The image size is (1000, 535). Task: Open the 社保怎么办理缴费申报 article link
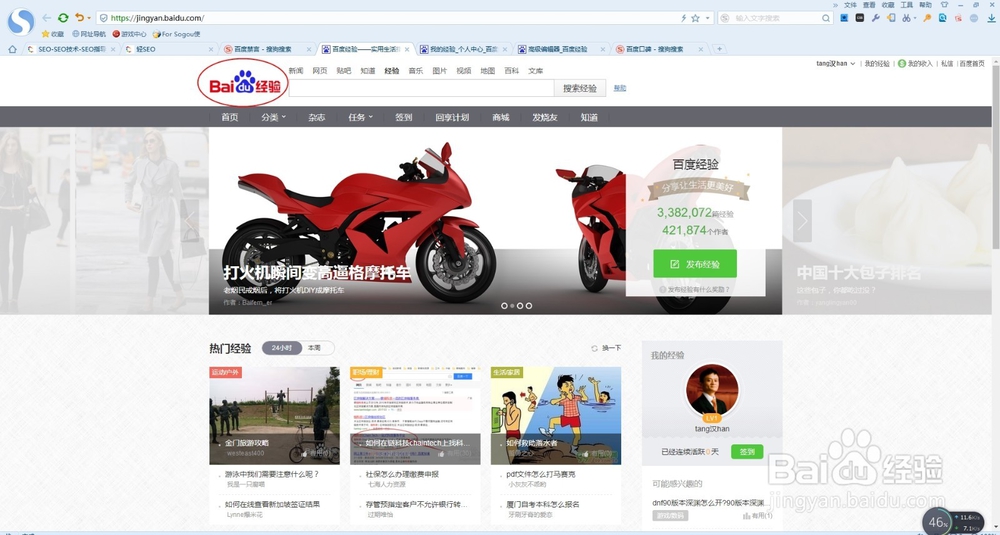[402, 474]
